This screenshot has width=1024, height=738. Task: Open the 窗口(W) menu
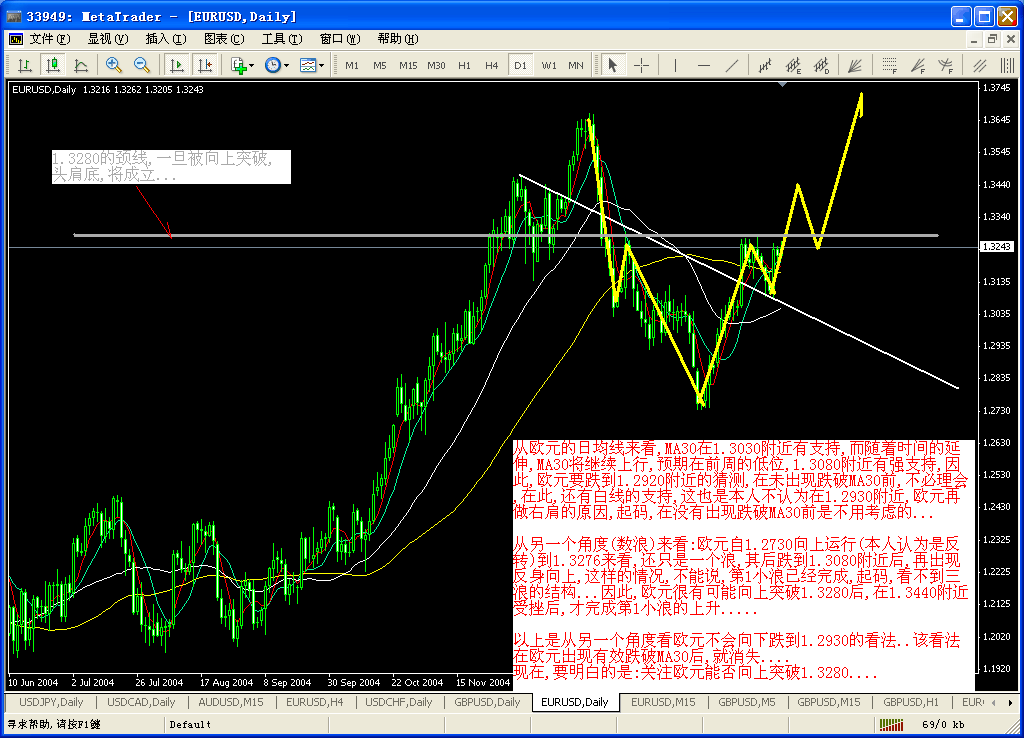tap(340, 39)
